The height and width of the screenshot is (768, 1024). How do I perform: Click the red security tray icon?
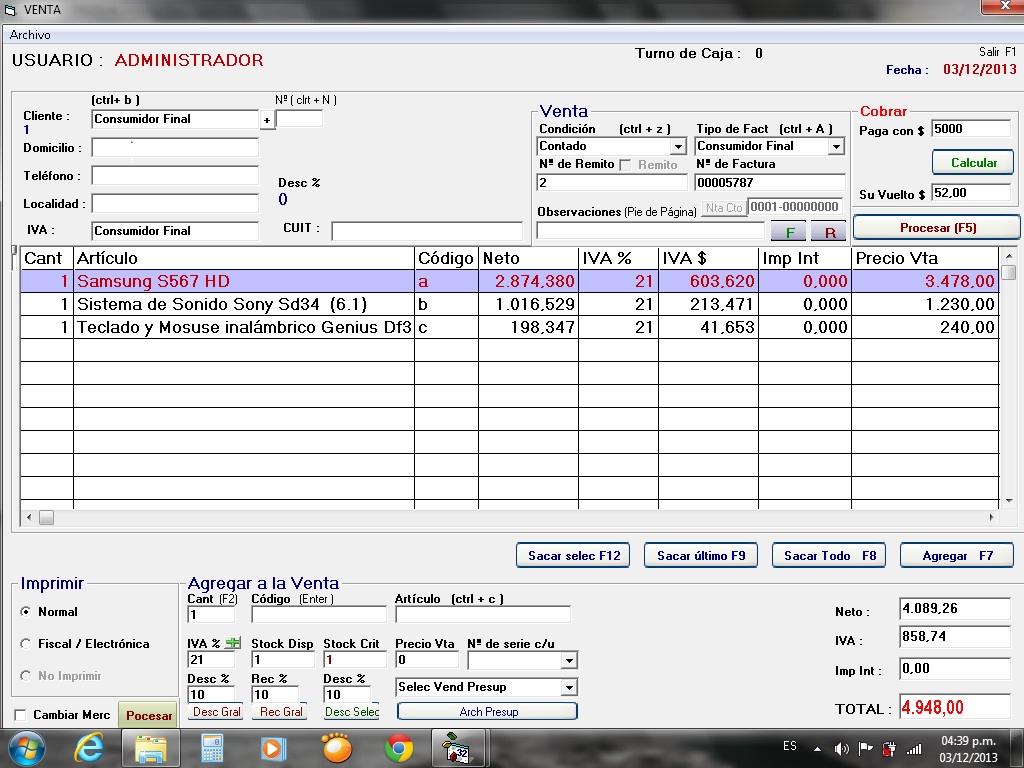pyautogui.click(x=889, y=749)
